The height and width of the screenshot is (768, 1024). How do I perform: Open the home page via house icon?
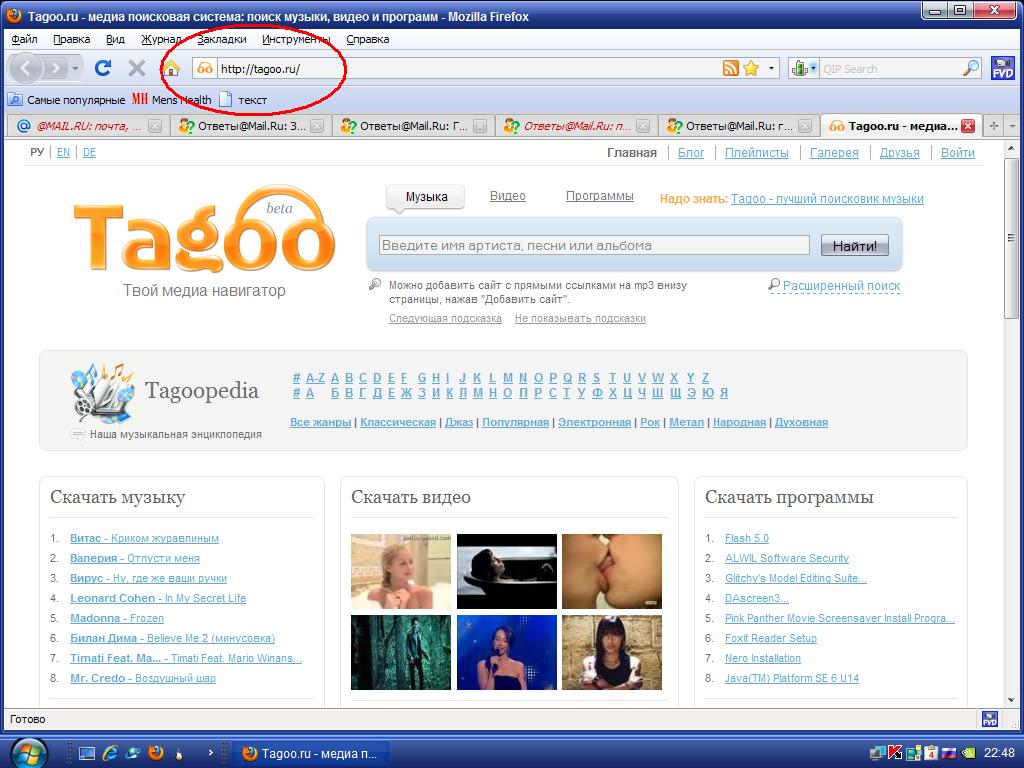tap(170, 68)
